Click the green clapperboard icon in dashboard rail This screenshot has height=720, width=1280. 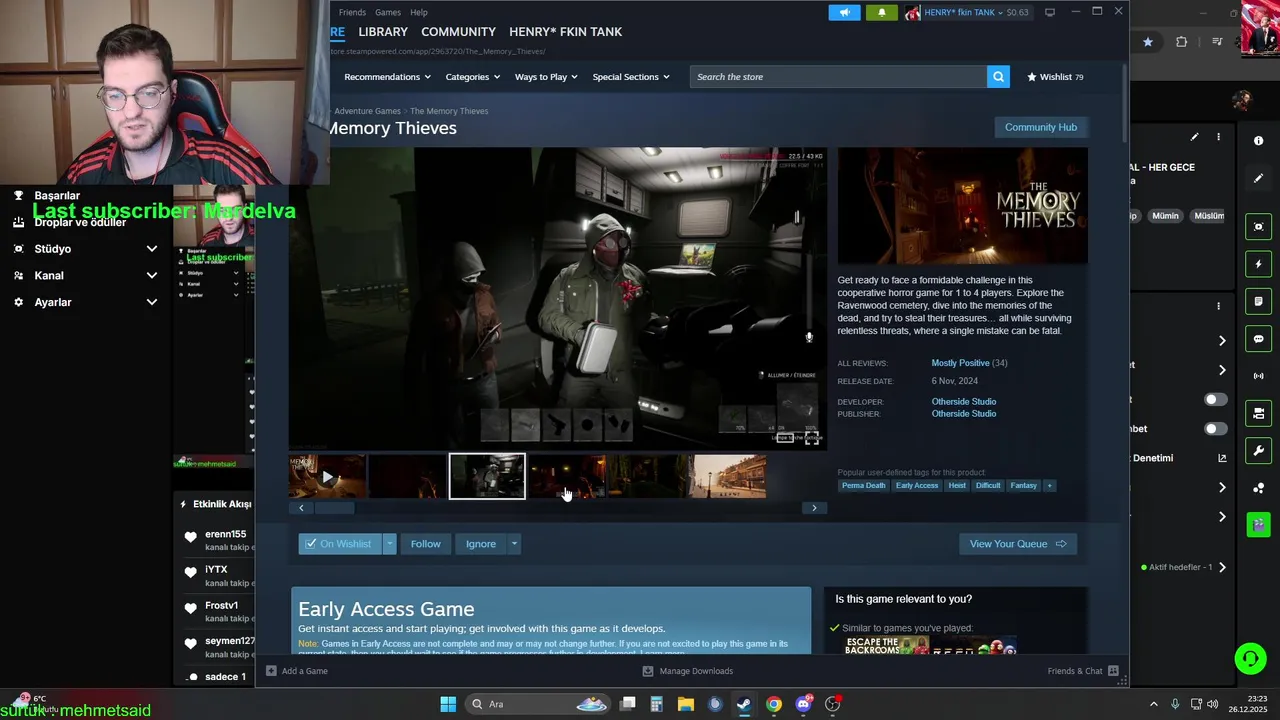pyautogui.click(x=1258, y=524)
